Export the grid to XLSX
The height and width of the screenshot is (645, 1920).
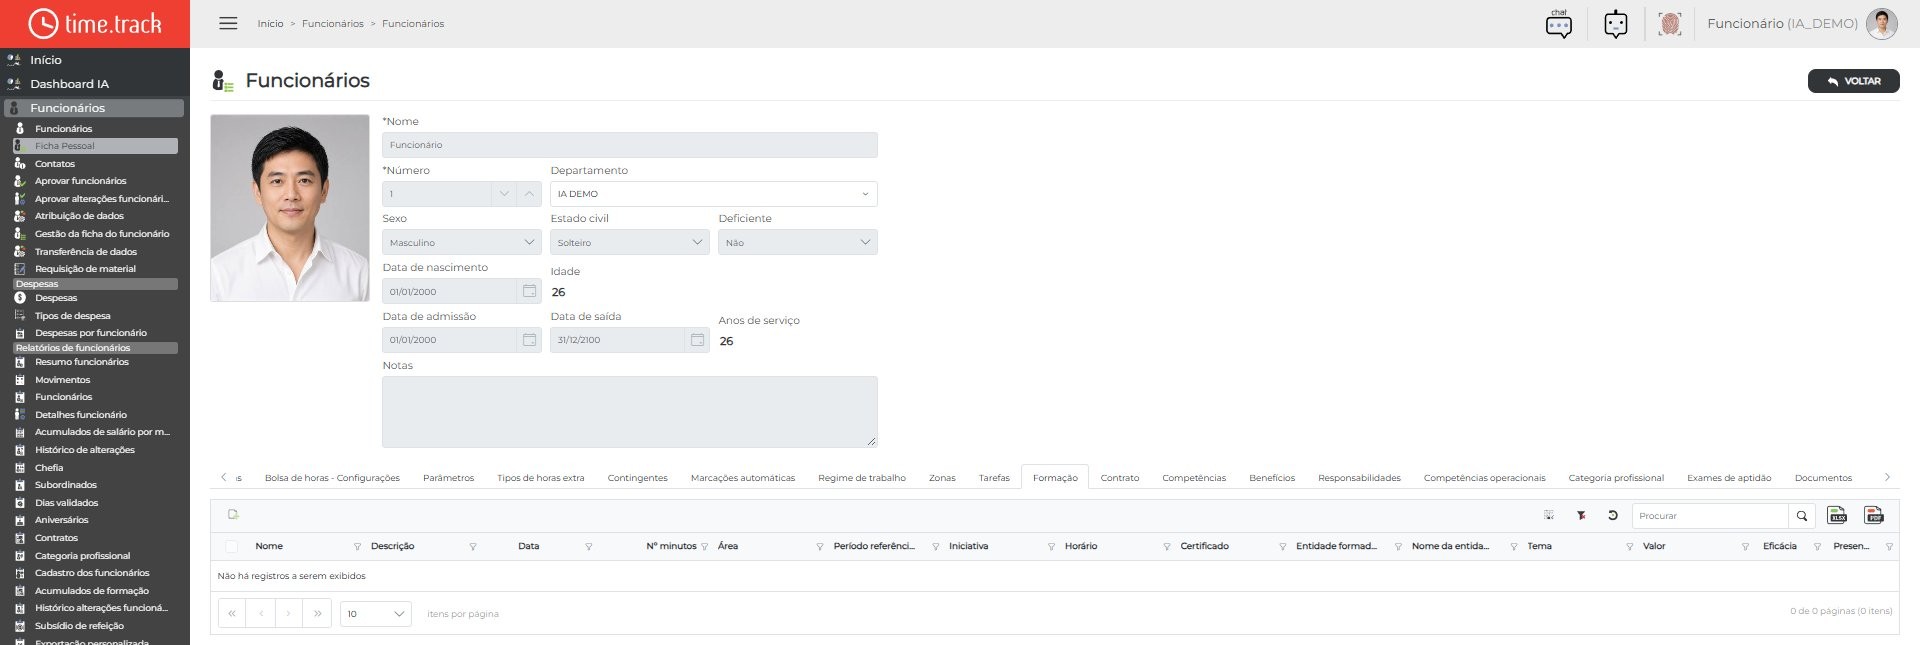point(1837,515)
